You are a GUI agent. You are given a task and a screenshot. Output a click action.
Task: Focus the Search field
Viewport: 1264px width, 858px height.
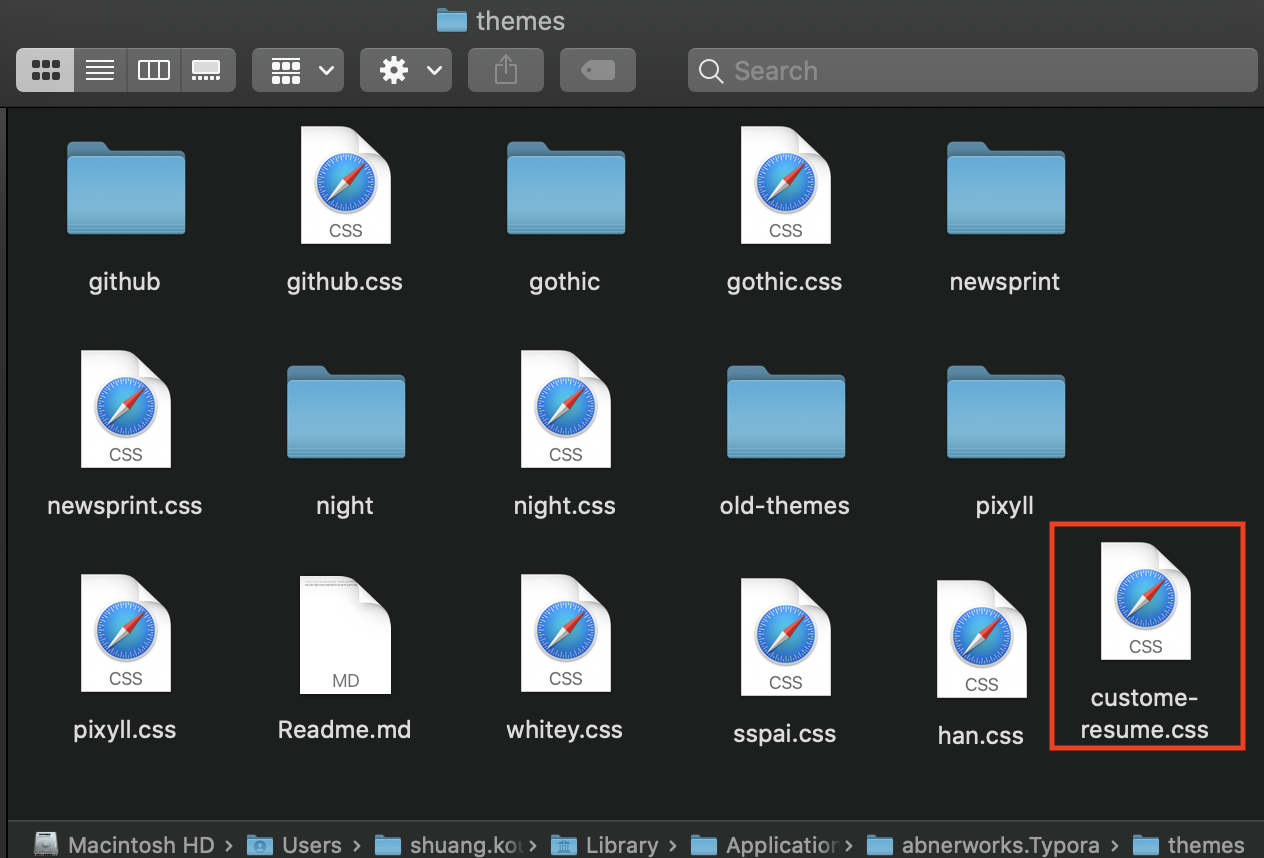pyautogui.click(x=972, y=70)
